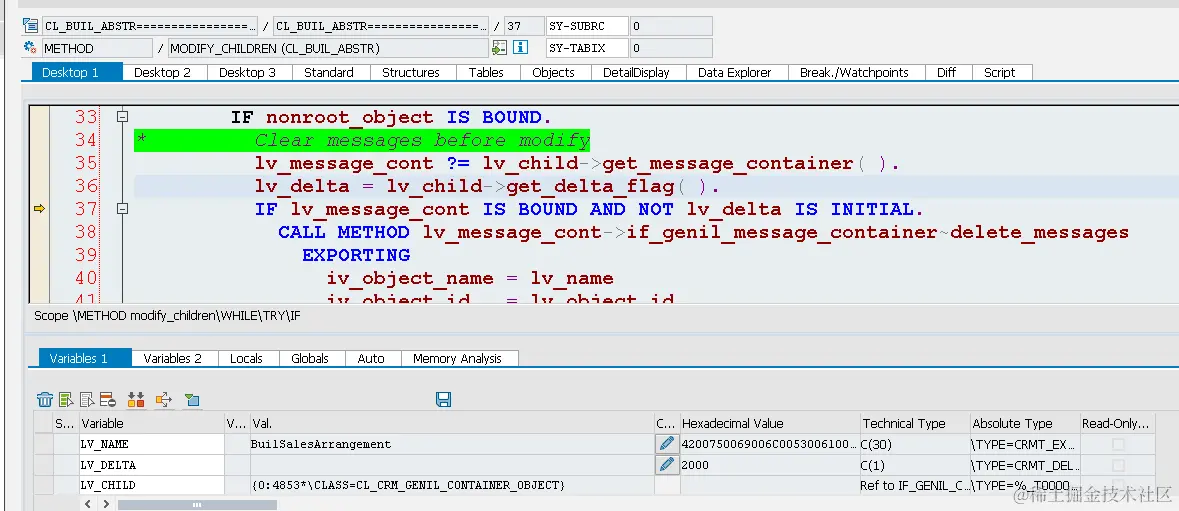This screenshot has width=1179, height=511.
Task: Select the Variables 2 tab
Action: click(173, 358)
